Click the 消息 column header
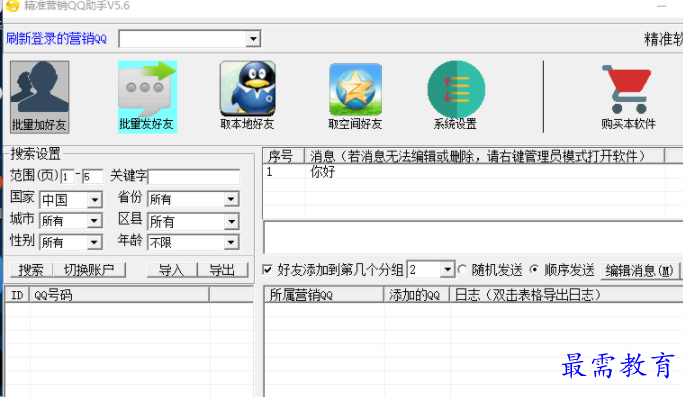 coord(484,156)
